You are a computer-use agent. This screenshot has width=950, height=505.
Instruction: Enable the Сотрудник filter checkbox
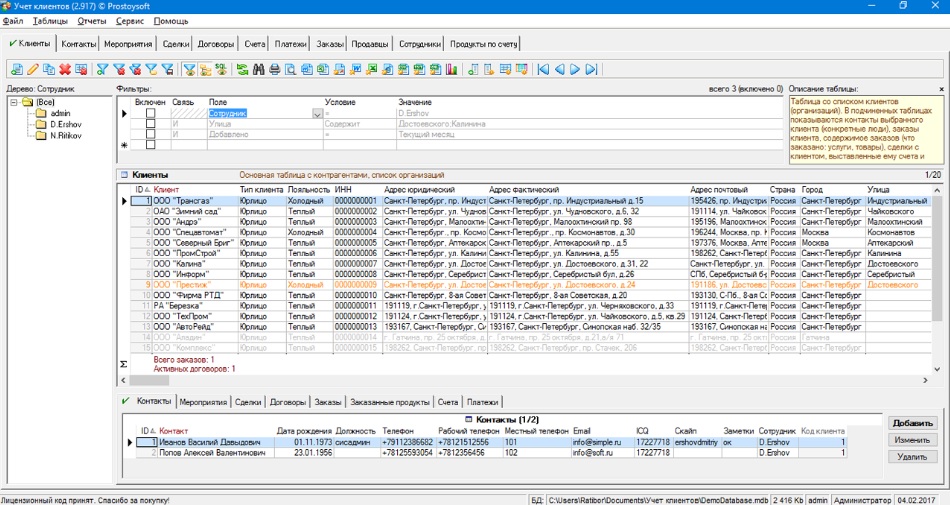pyautogui.click(x=151, y=113)
